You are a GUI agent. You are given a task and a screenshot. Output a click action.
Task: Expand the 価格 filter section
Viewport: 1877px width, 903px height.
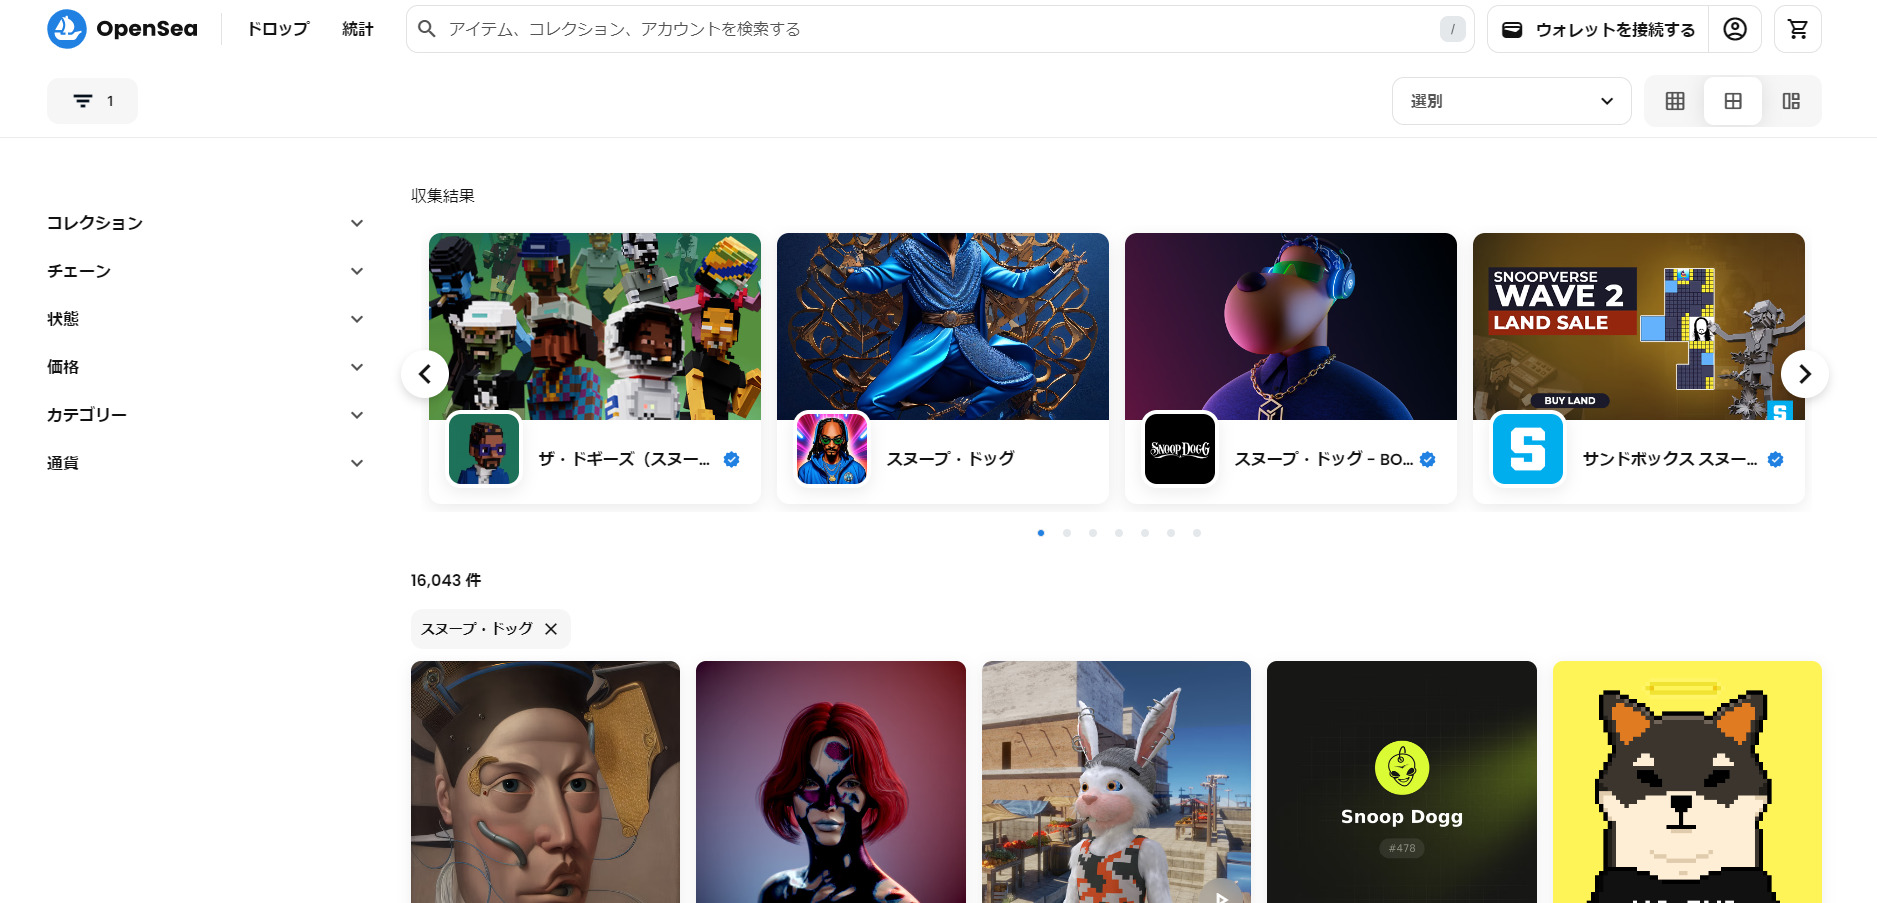click(205, 367)
